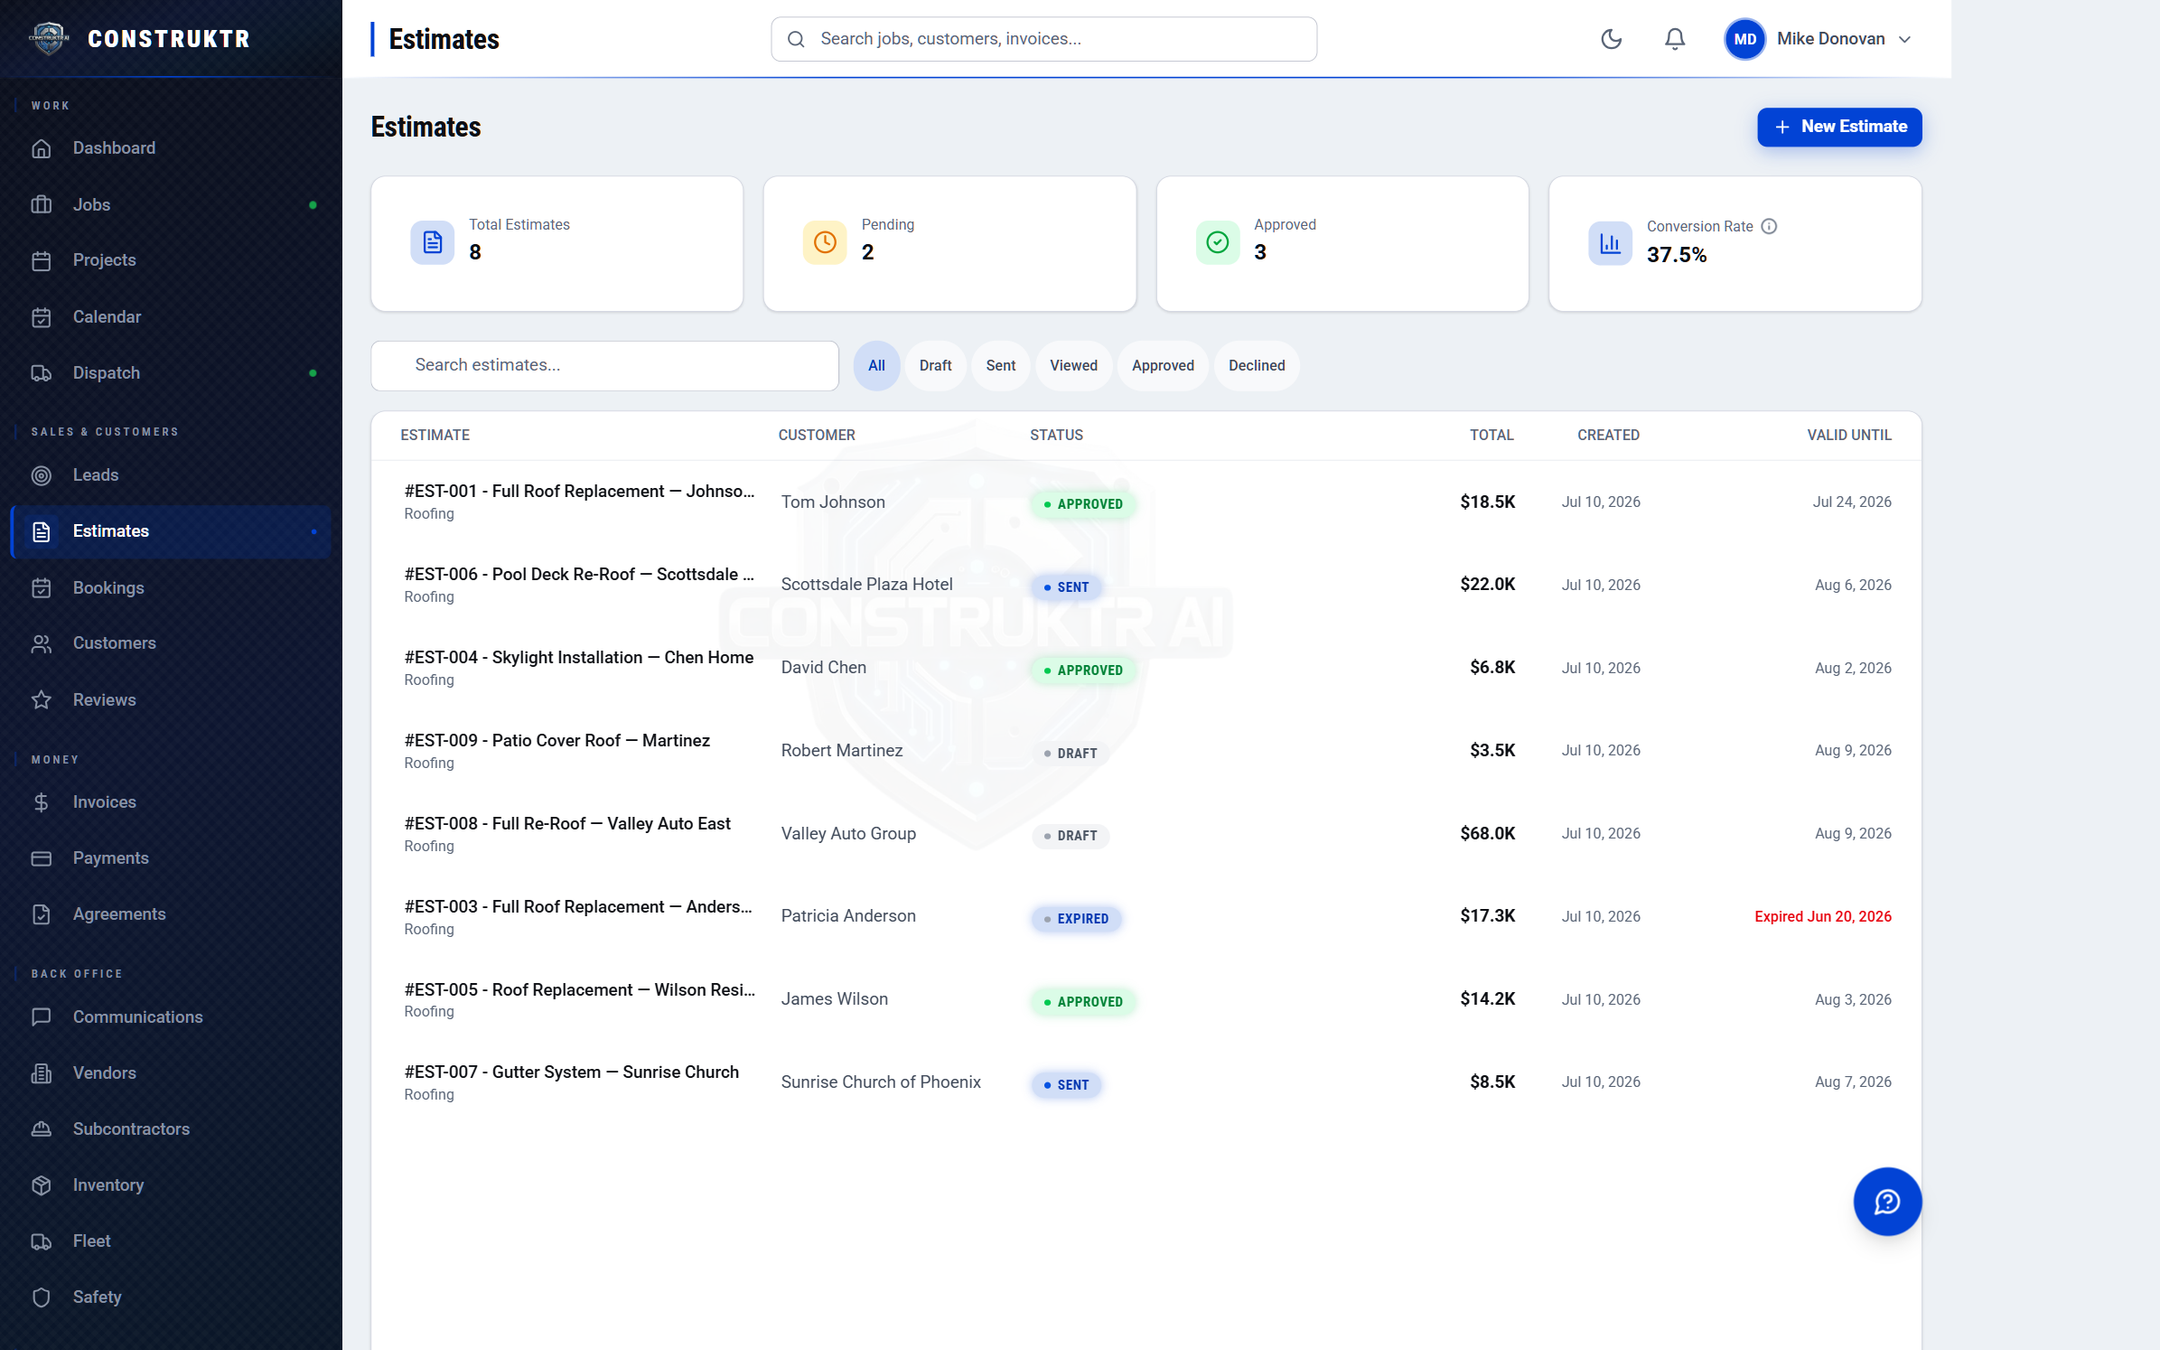Click the Bookings calendar icon
The height and width of the screenshot is (1350, 2160).
pos(41,588)
